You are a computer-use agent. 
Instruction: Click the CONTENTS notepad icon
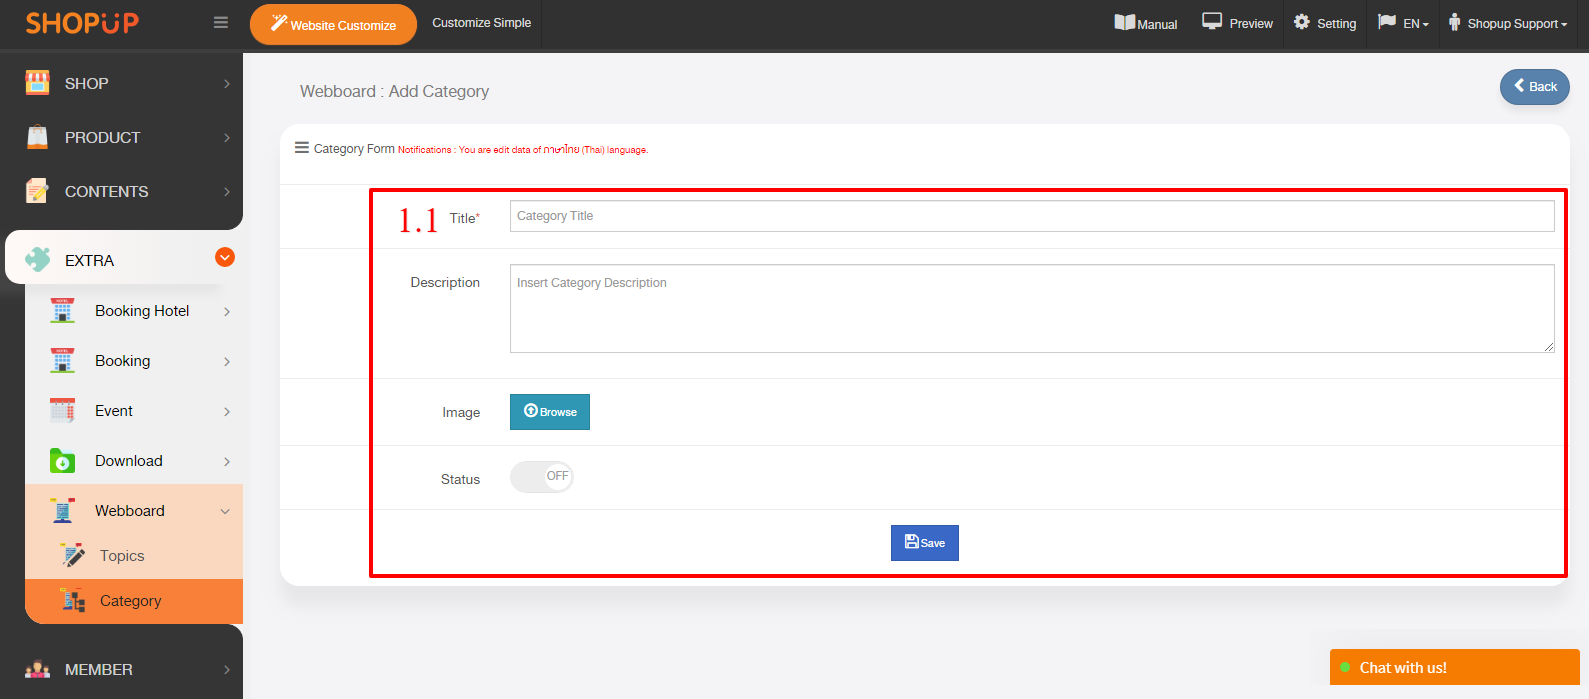click(37, 191)
